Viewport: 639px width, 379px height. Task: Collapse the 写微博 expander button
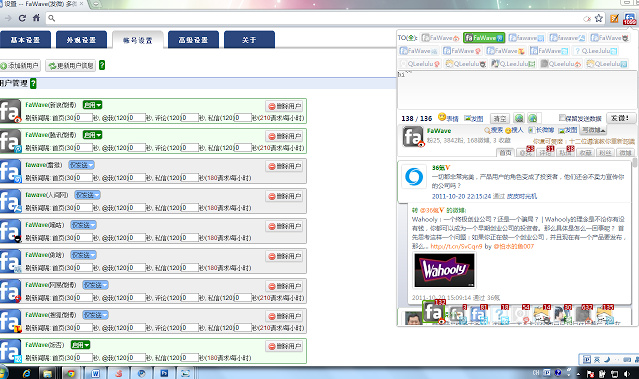click(x=594, y=130)
